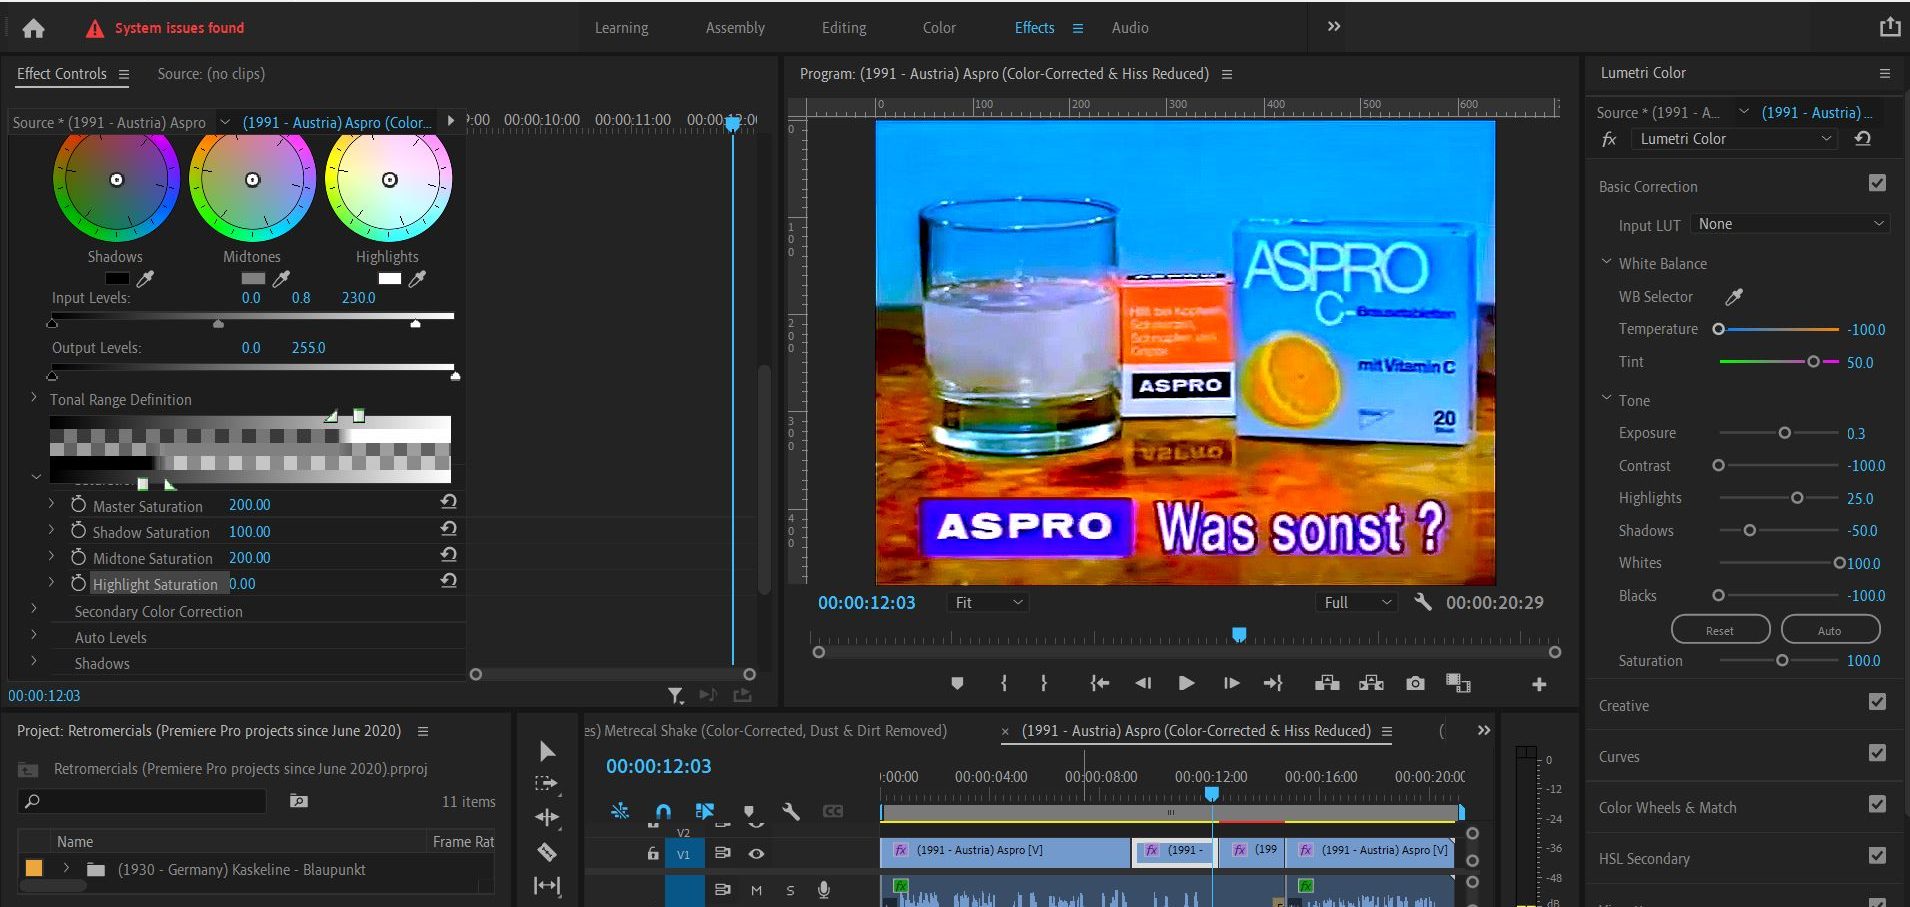Go to Out point
The width and height of the screenshot is (1910, 907).
pyautogui.click(x=1273, y=683)
